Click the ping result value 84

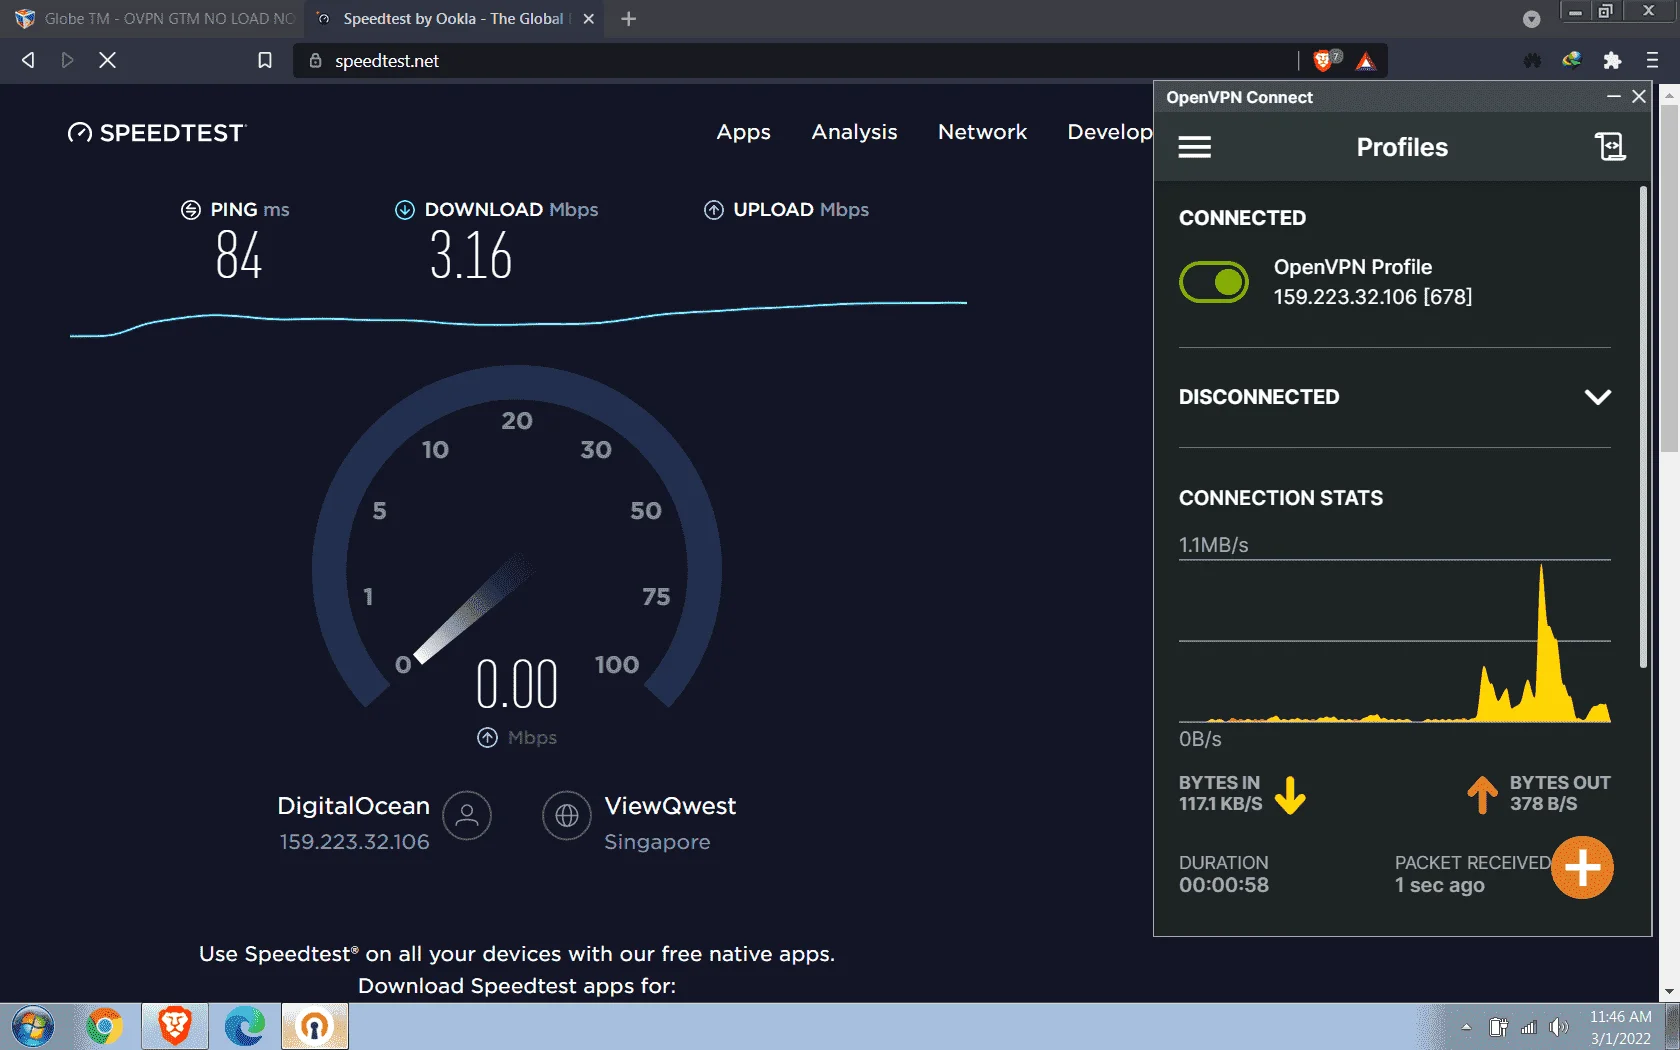click(x=239, y=255)
